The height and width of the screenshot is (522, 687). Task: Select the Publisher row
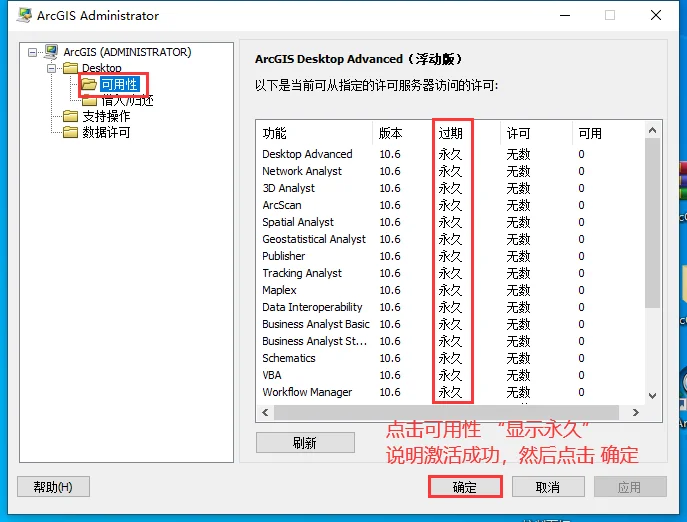tap(451, 256)
